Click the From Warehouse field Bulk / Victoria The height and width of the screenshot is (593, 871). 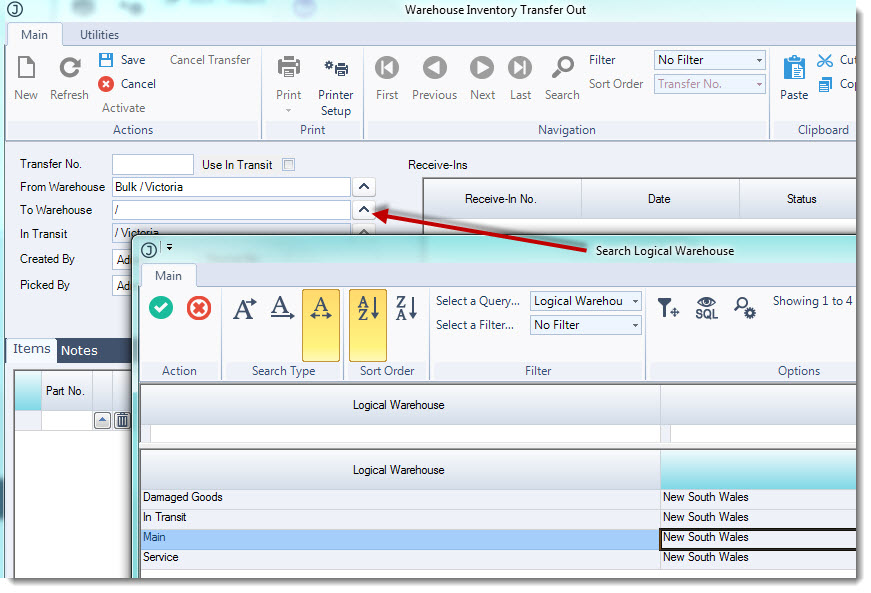coord(231,187)
